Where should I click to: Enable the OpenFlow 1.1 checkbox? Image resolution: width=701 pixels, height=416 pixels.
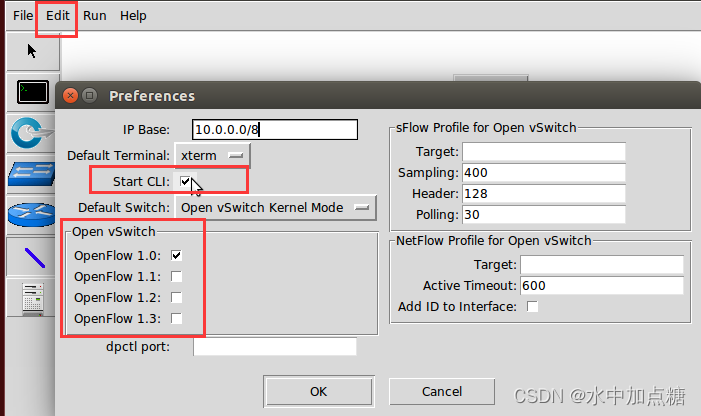tap(176, 276)
